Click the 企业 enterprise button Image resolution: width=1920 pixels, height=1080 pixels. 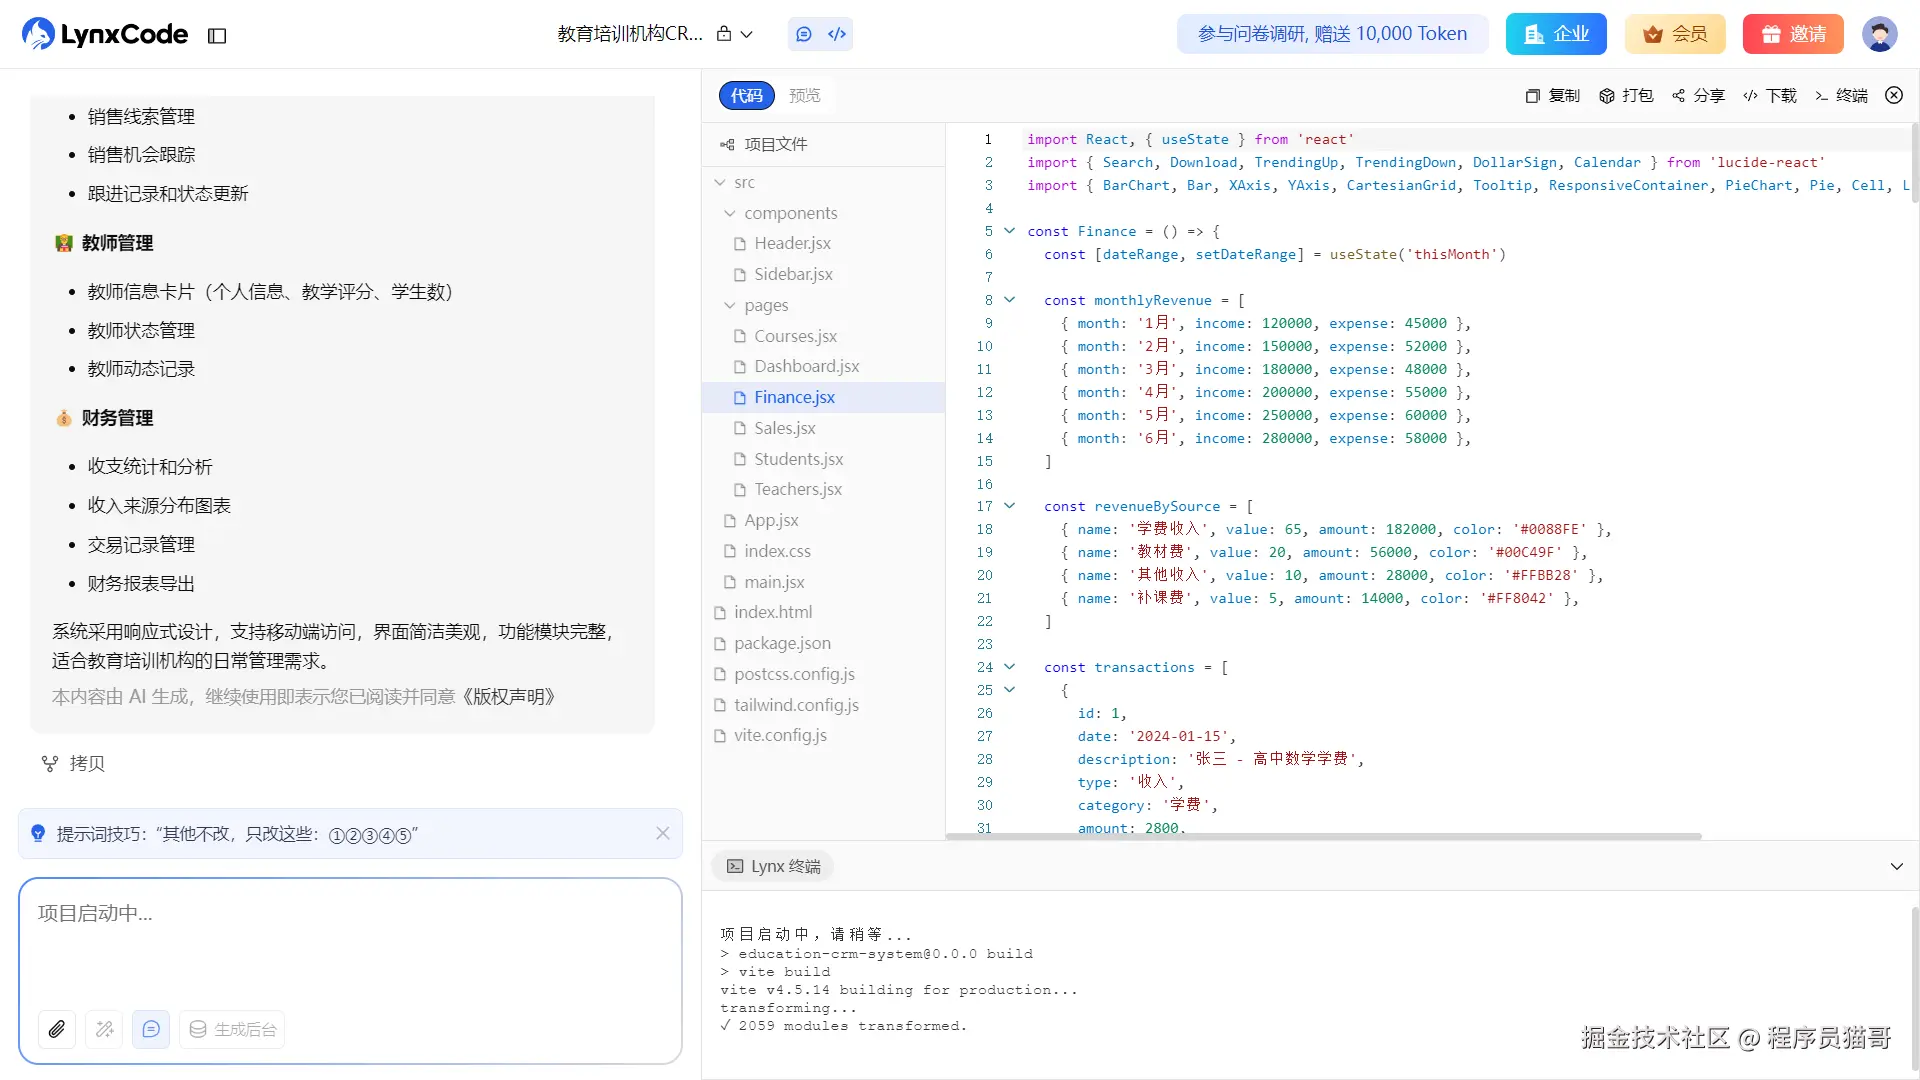pyautogui.click(x=1556, y=34)
